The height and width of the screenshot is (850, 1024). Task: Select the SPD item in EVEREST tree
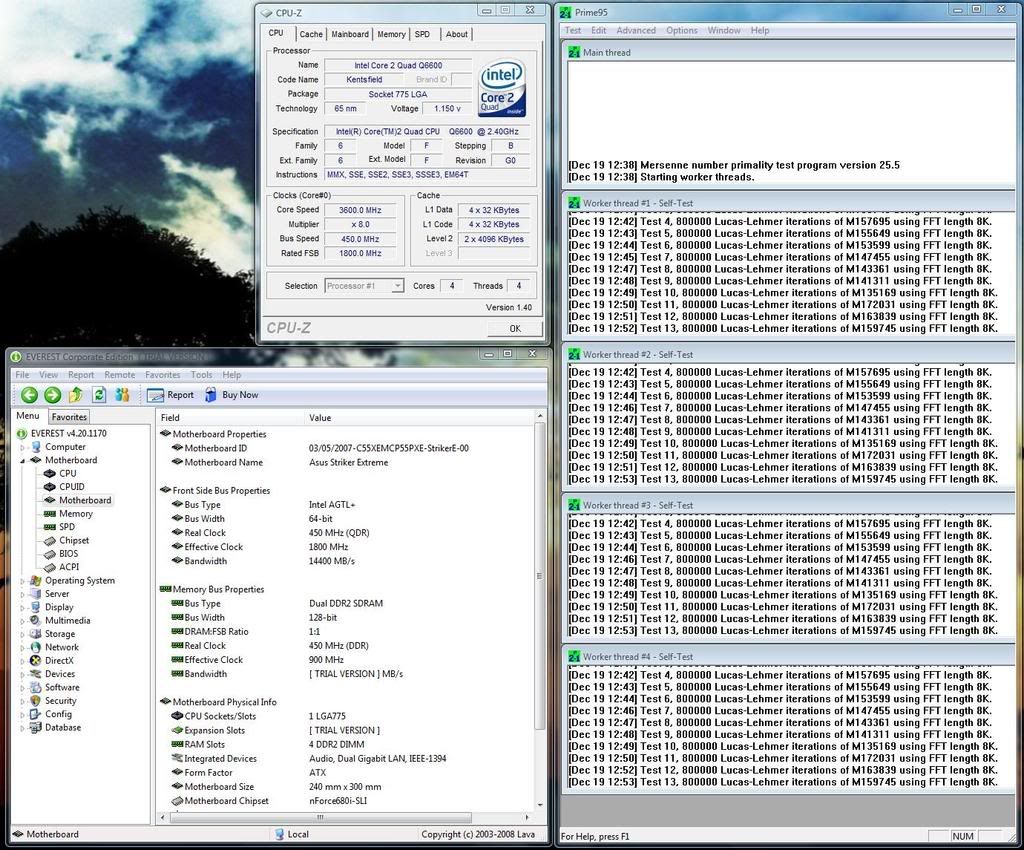pos(59,527)
